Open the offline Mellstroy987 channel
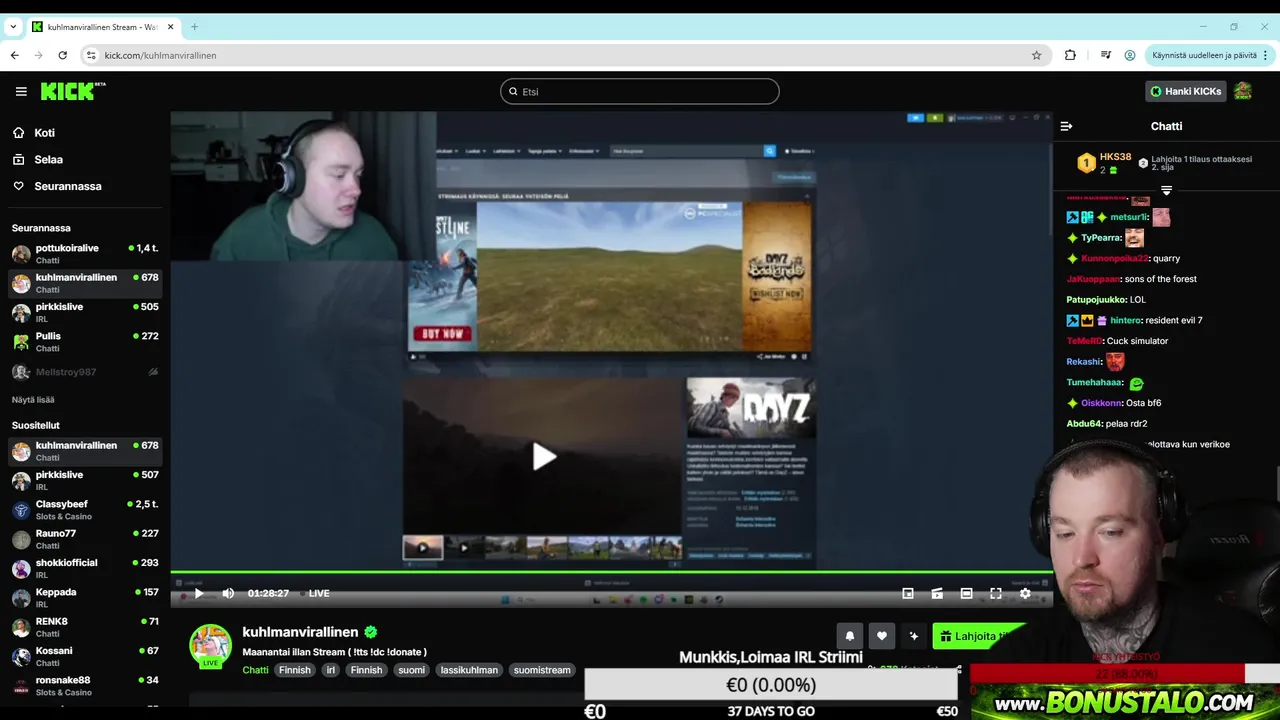Viewport: 1280px width, 720px height. [x=86, y=372]
